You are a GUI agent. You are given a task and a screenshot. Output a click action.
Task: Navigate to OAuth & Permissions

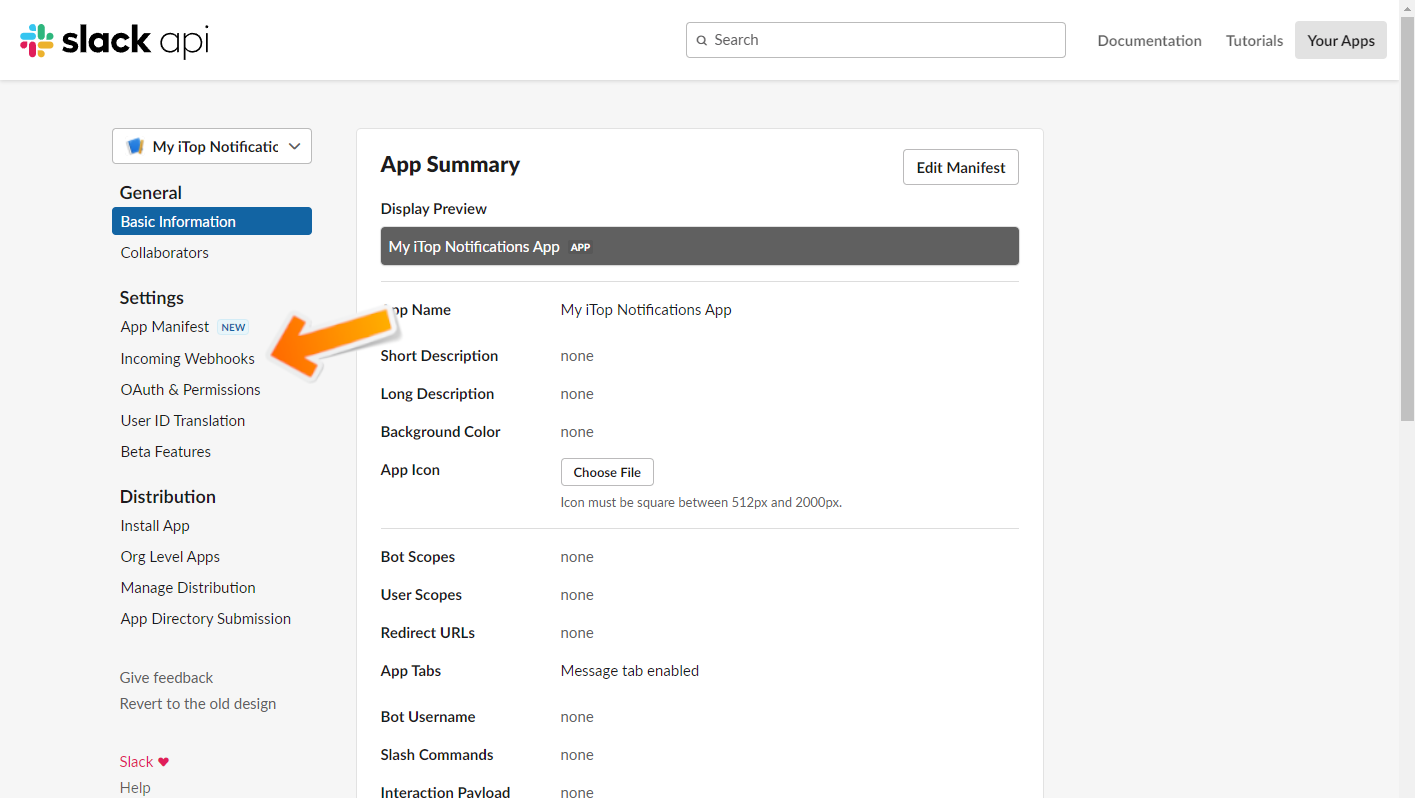tap(190, 389)
